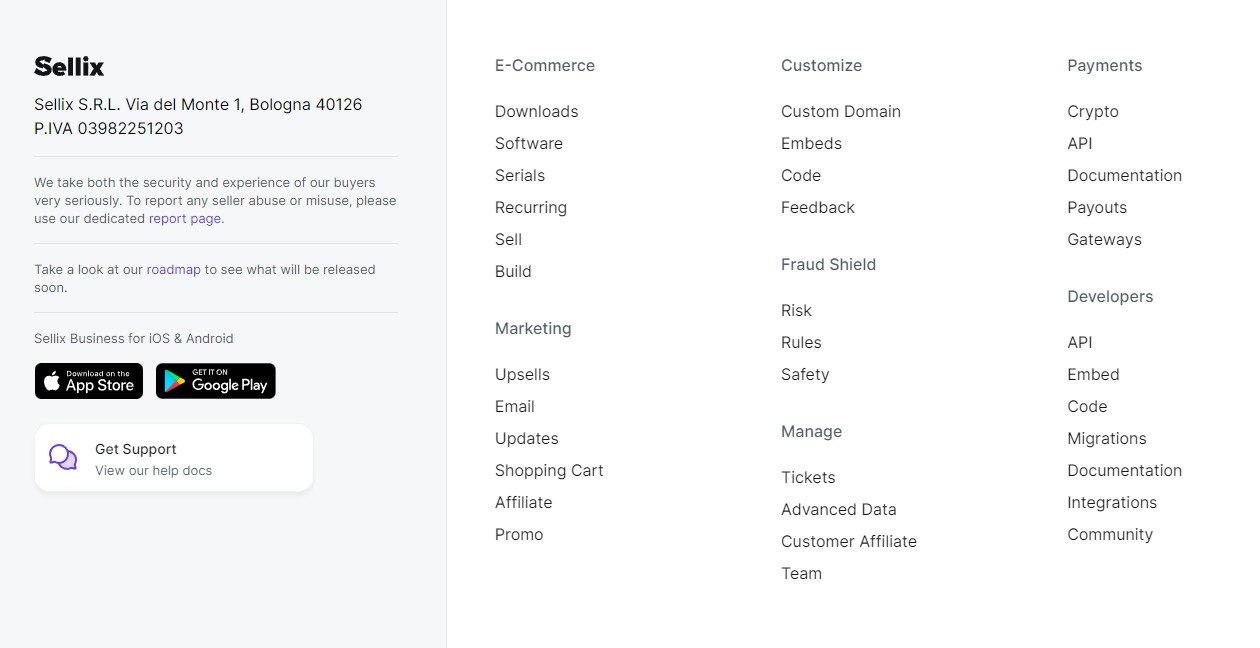Follow the report page link
1260x648 pixels.
(x=185, y=218)
